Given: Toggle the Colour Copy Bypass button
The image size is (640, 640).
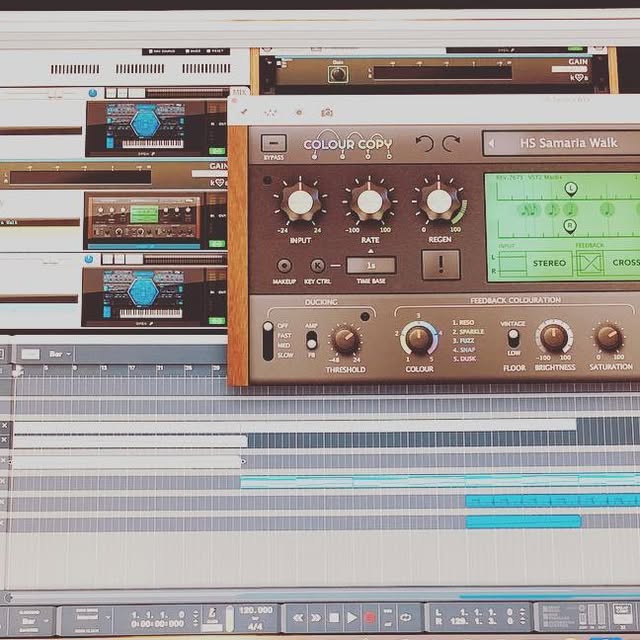Looking at the screenshot, I should (273, 143).
